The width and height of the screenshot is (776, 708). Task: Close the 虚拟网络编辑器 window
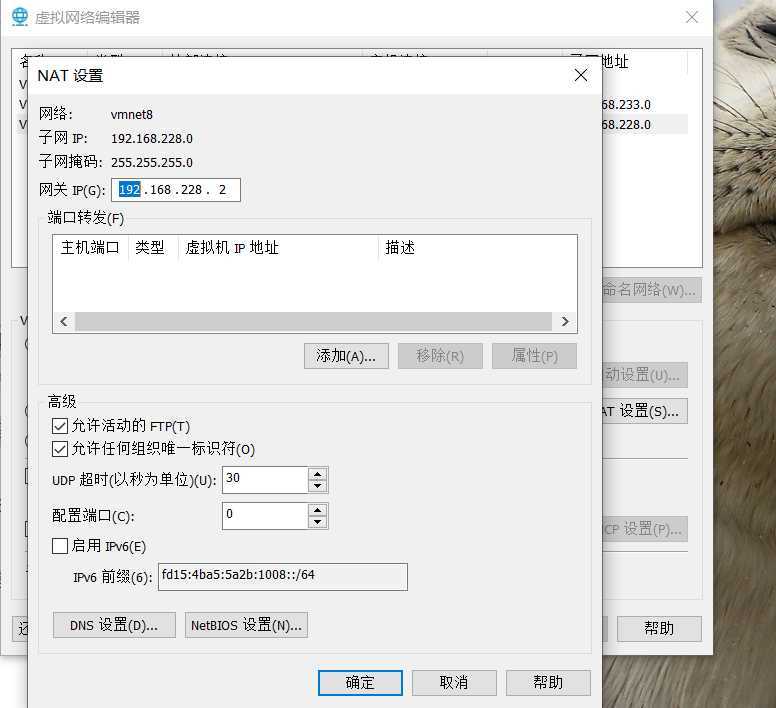691,17
